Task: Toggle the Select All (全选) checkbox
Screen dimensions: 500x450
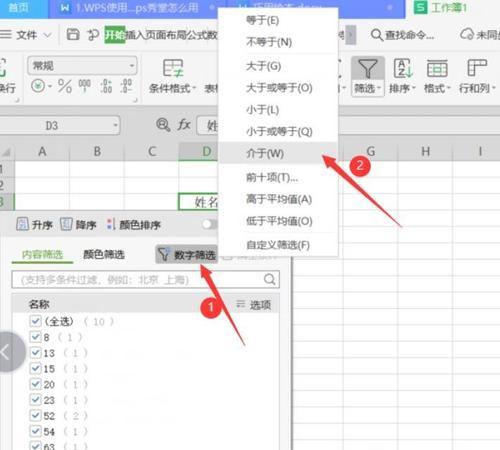Action: click(35, 321)
